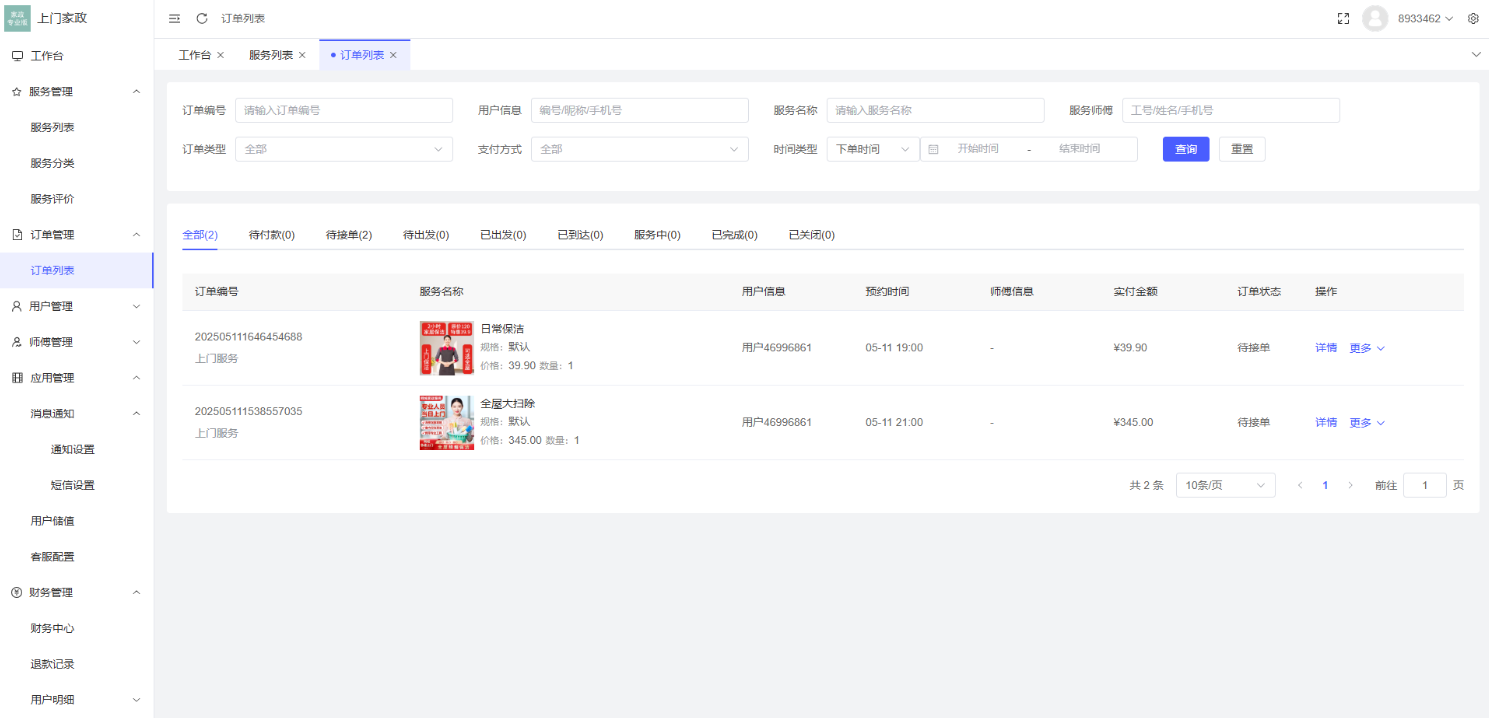Click the fullscreen icon in the header
Screen dimensions: 1489x718
coord(1343,17)
